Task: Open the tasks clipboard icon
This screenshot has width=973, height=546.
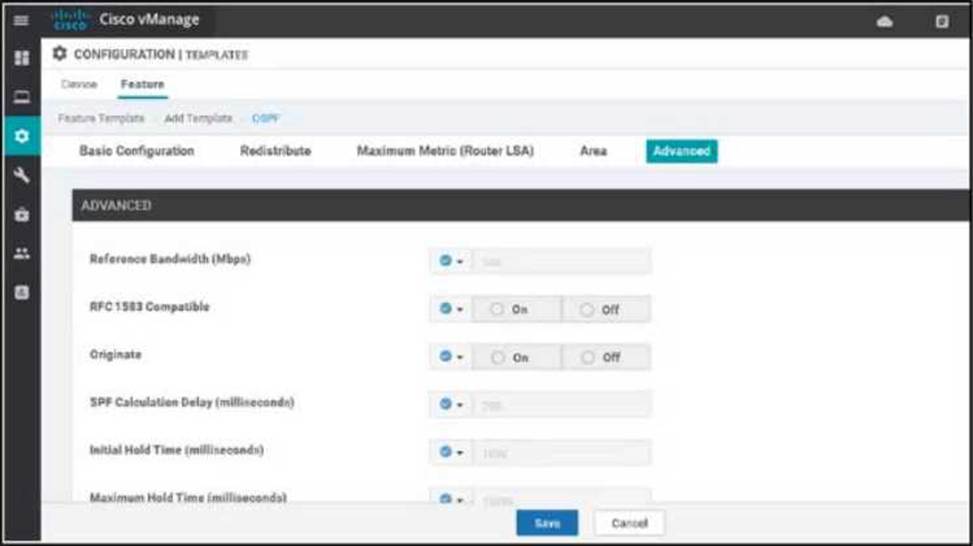Action: click(942, 22)
